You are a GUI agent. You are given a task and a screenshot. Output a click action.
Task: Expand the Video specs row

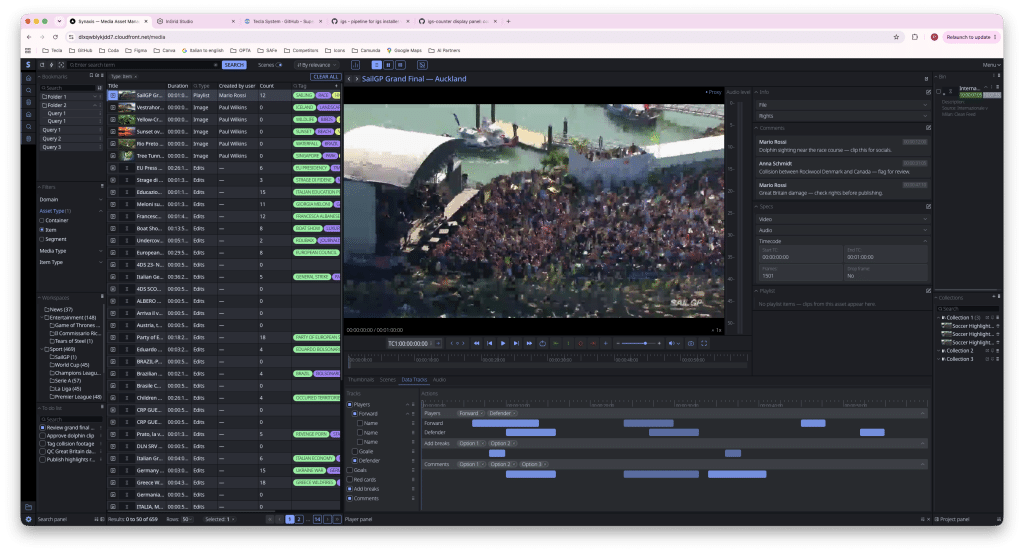click(842, 219)
